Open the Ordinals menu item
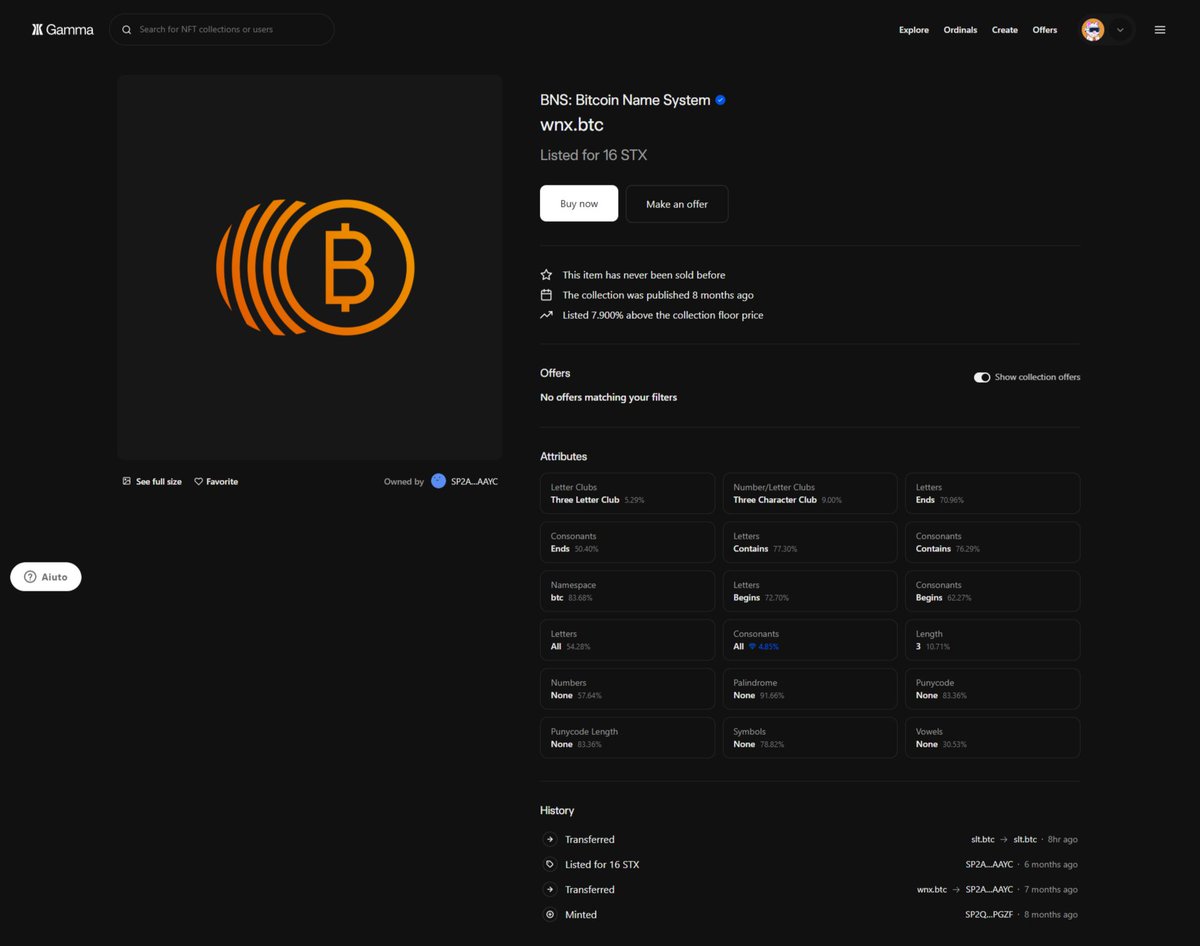This screenshot has width=1200, height=946. click(960, 30)
